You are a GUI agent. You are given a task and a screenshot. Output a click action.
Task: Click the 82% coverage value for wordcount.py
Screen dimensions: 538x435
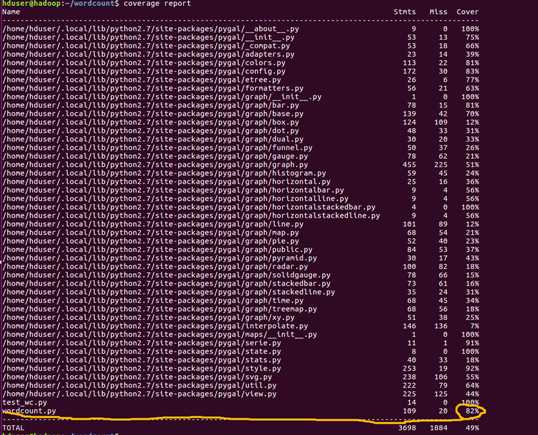(x=472, y=411)
